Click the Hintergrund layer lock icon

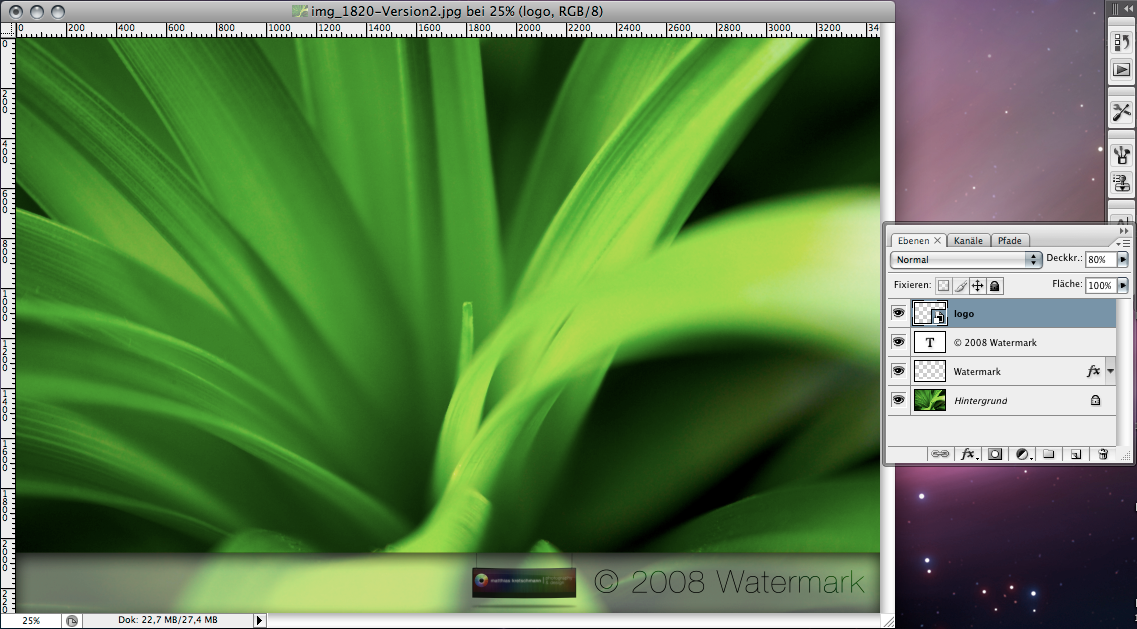tap(1096, 400)
